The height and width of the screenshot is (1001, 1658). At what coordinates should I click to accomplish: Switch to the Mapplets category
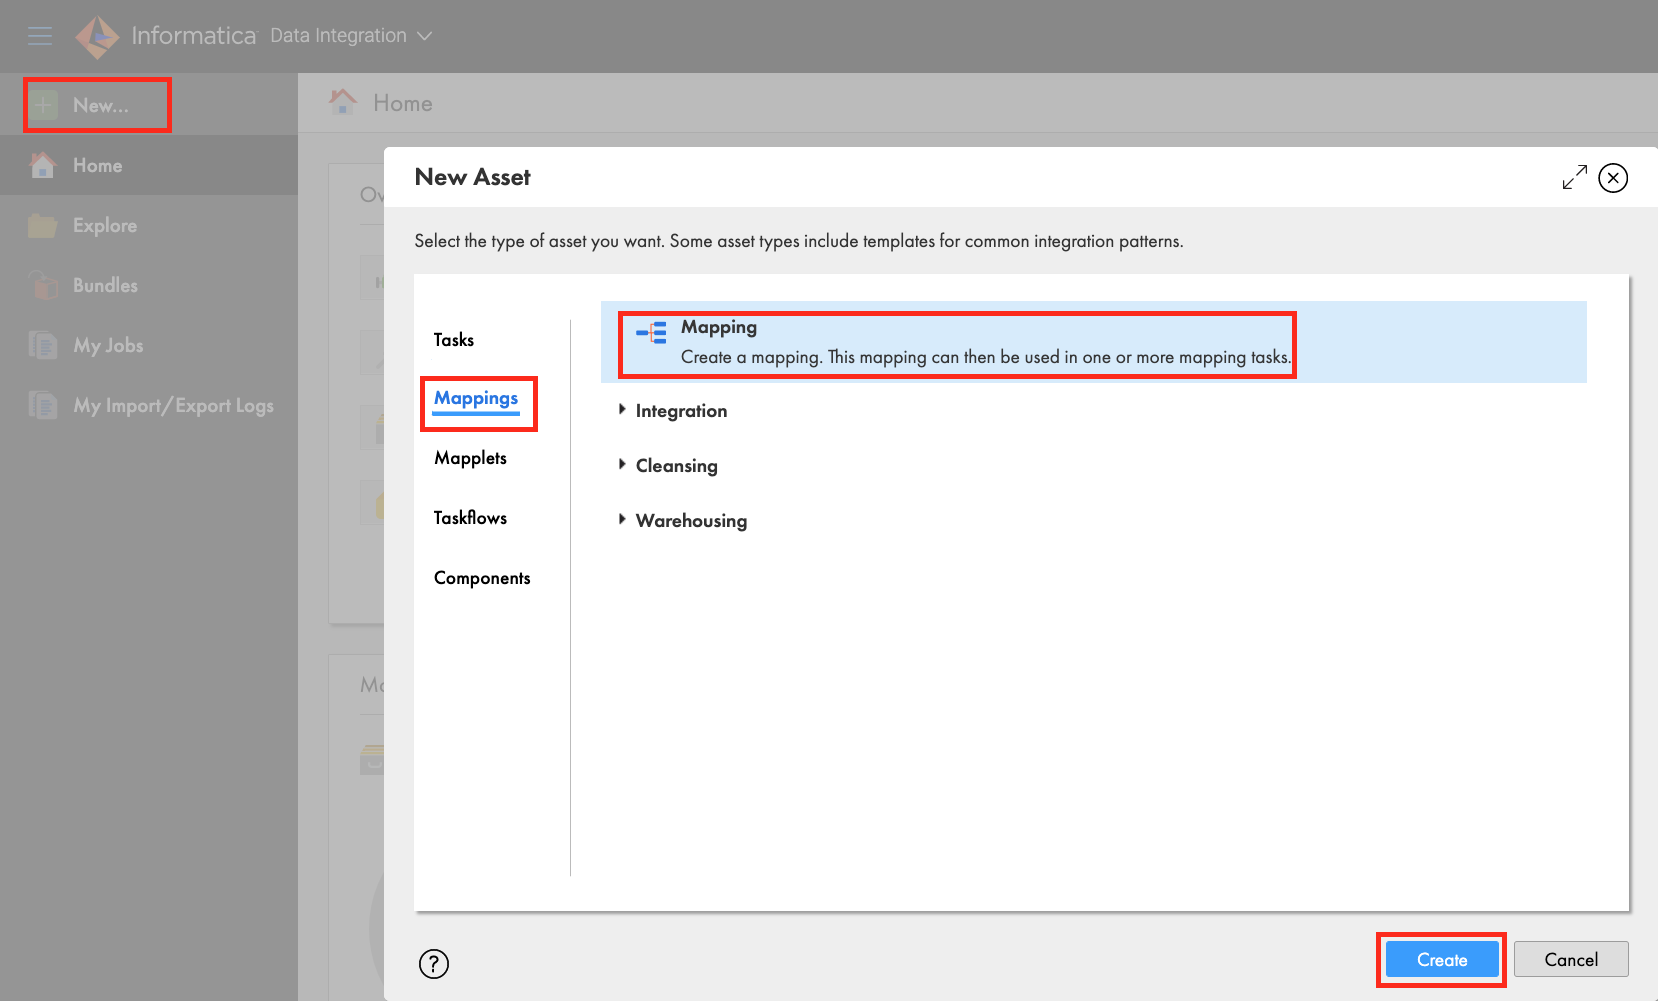coord(470,458)
